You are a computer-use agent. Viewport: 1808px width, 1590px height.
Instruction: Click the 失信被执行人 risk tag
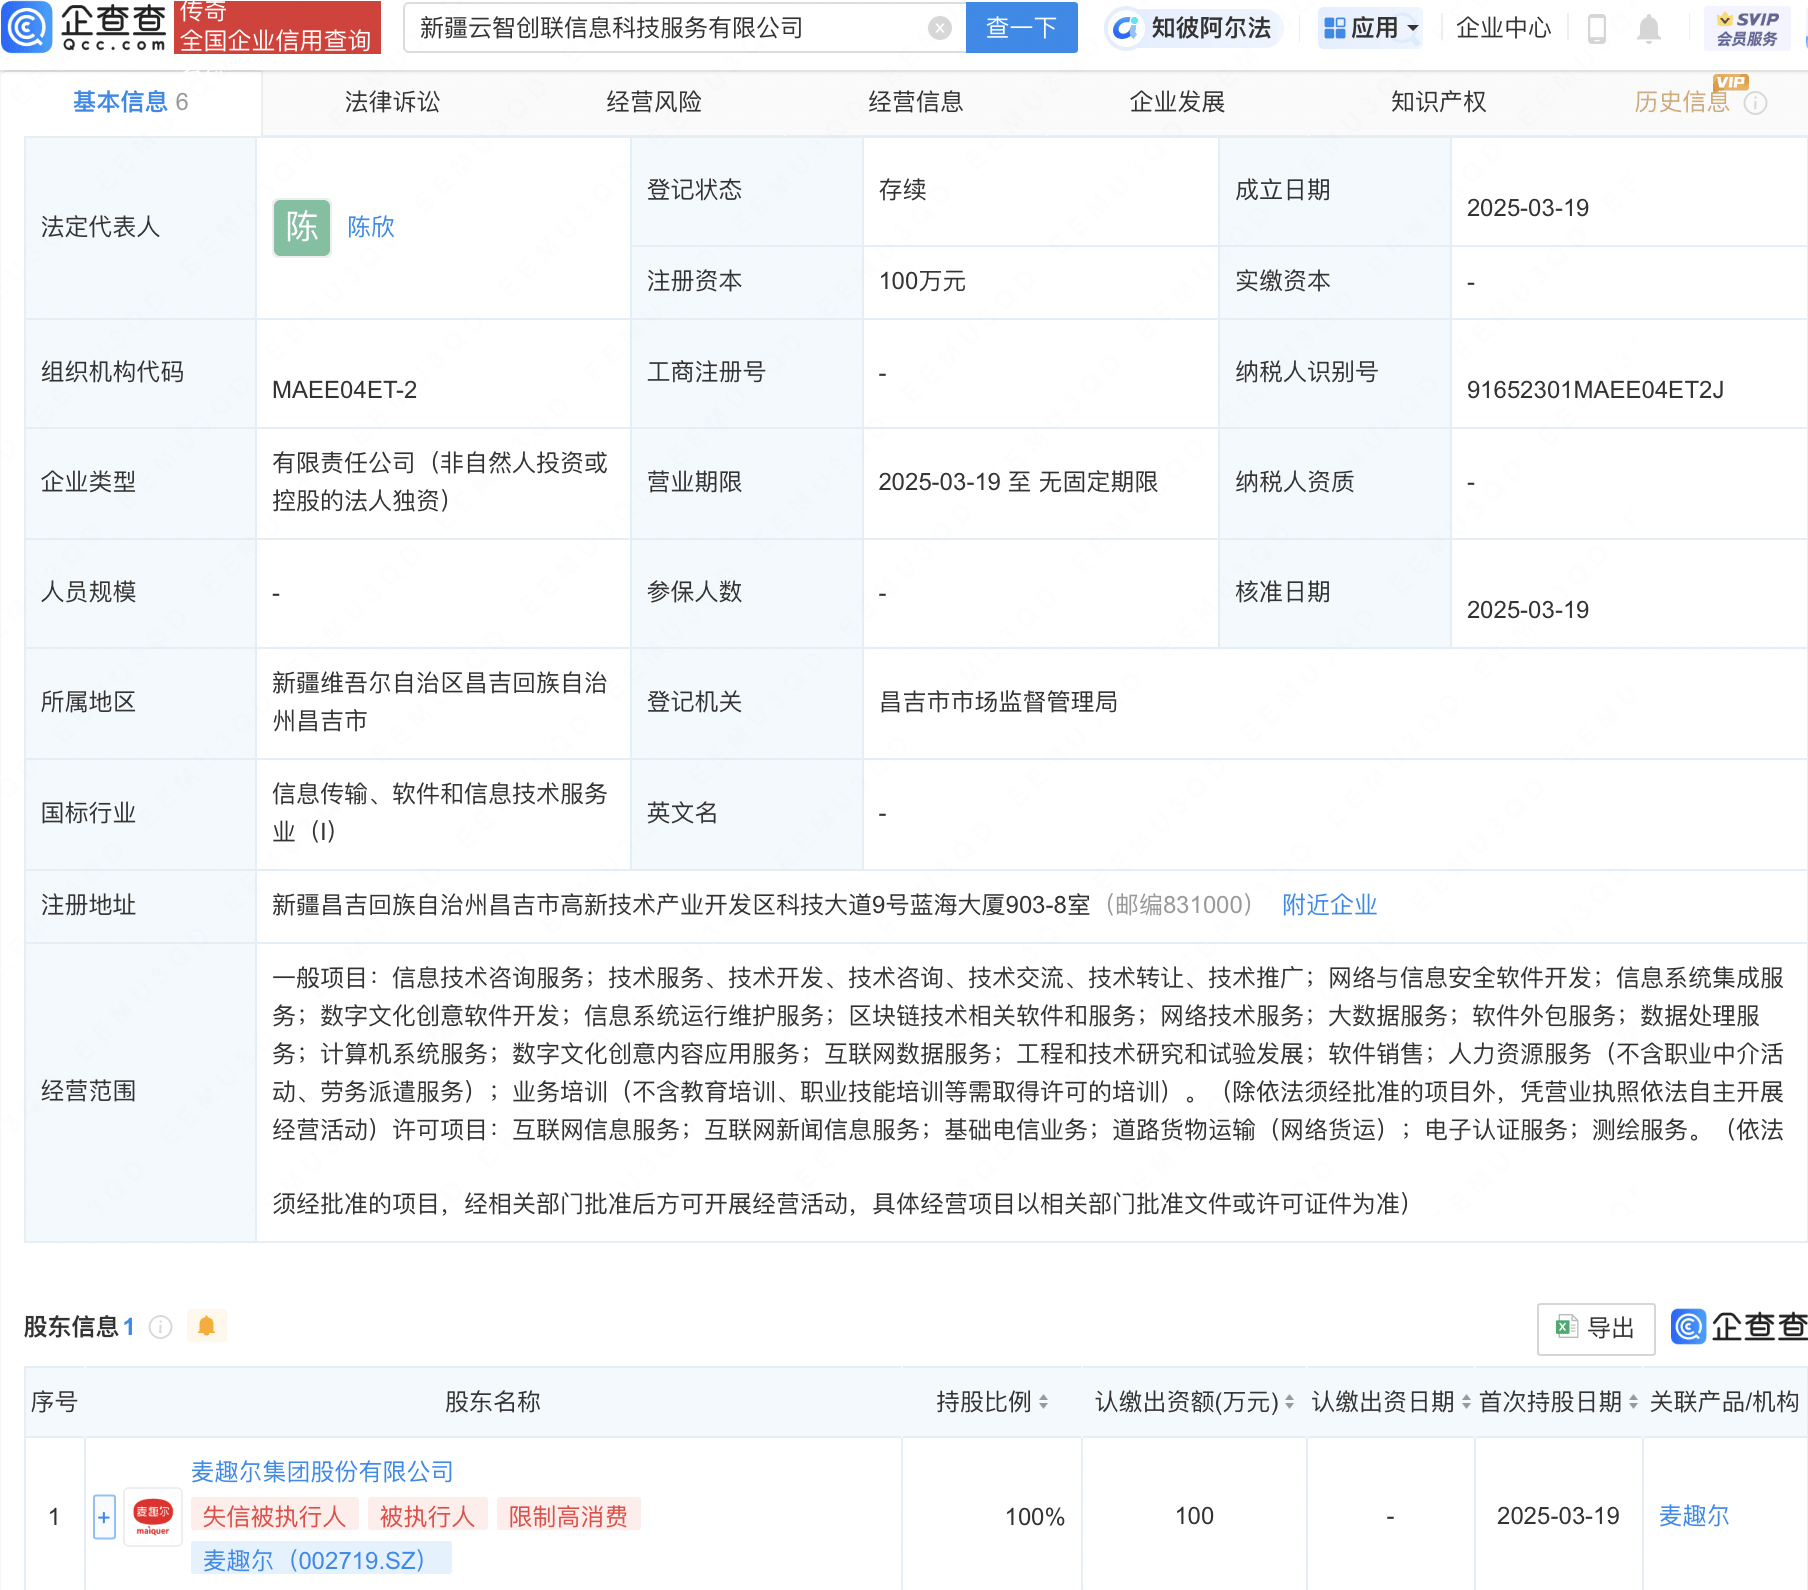(274, 1516)
